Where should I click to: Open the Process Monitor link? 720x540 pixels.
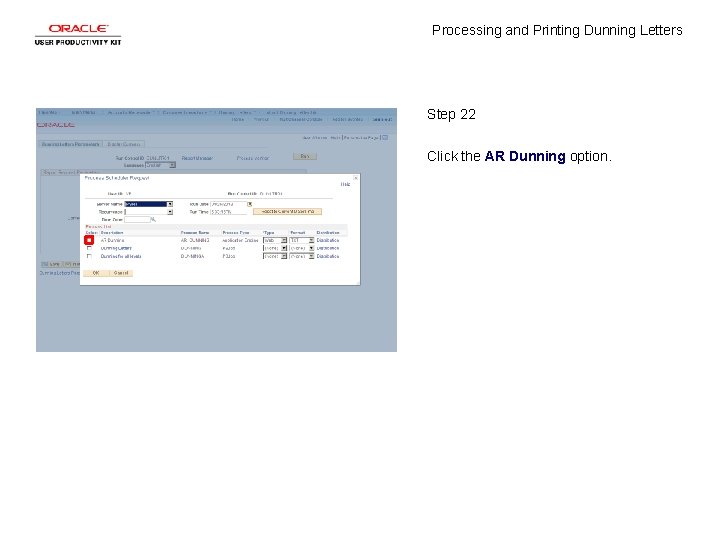253,158
